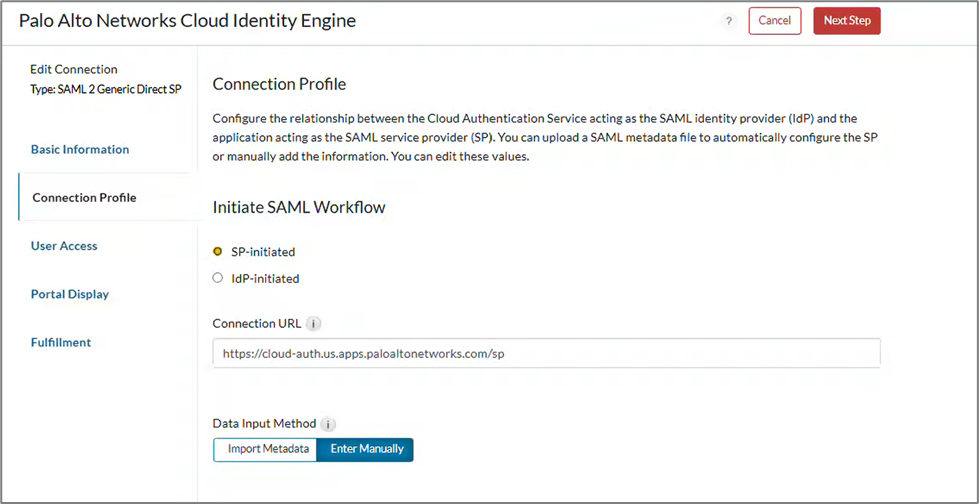Go to Connection Profile sidebar tab
The height and width of the screenshot is (504, 979).
84,198
